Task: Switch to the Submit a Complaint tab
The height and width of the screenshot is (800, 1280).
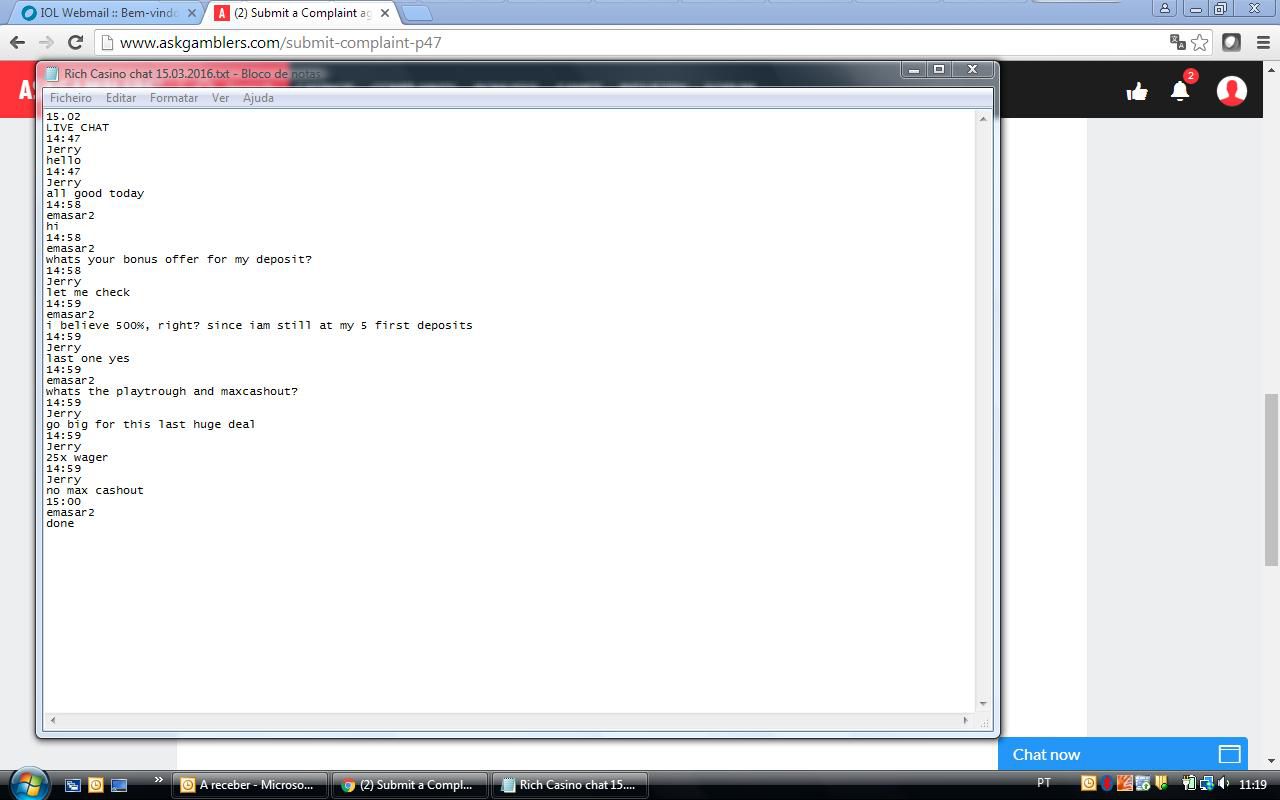Action: click(x=302, y=13)
